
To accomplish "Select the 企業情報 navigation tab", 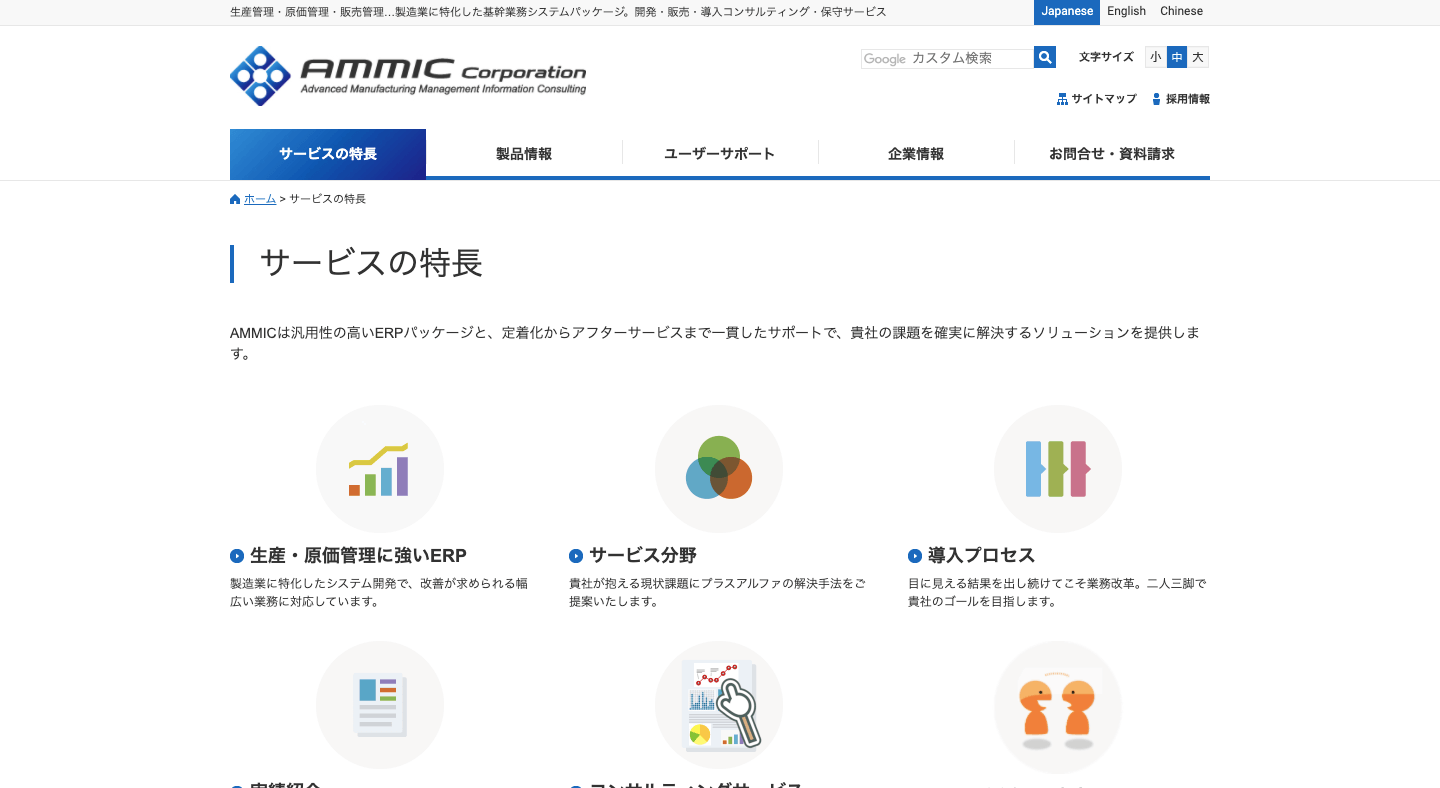I will click(916, 154).
